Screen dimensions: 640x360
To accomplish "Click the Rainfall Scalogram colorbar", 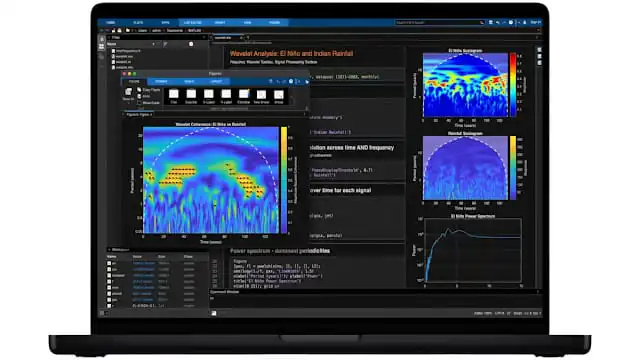I will pyautogui.click(x=513, y=168).
